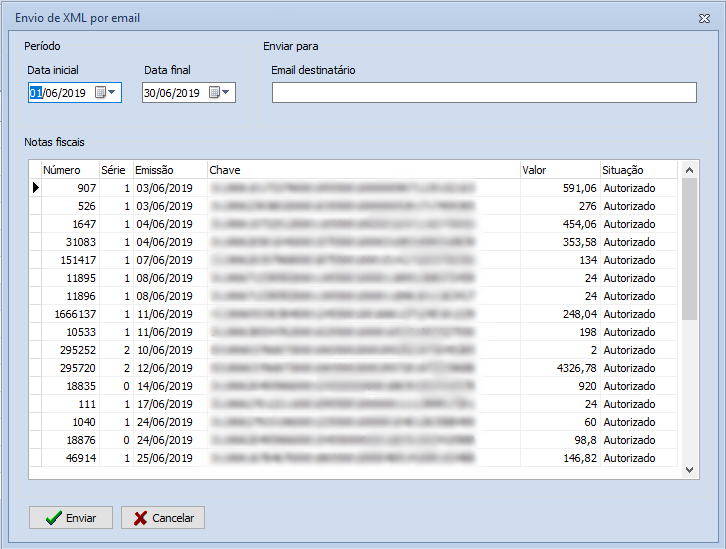Image resolution: width=726 pixels, height=549 pixels.
Task: Open the Data inicial calendar dropdown
Action: tap(105, 93)
